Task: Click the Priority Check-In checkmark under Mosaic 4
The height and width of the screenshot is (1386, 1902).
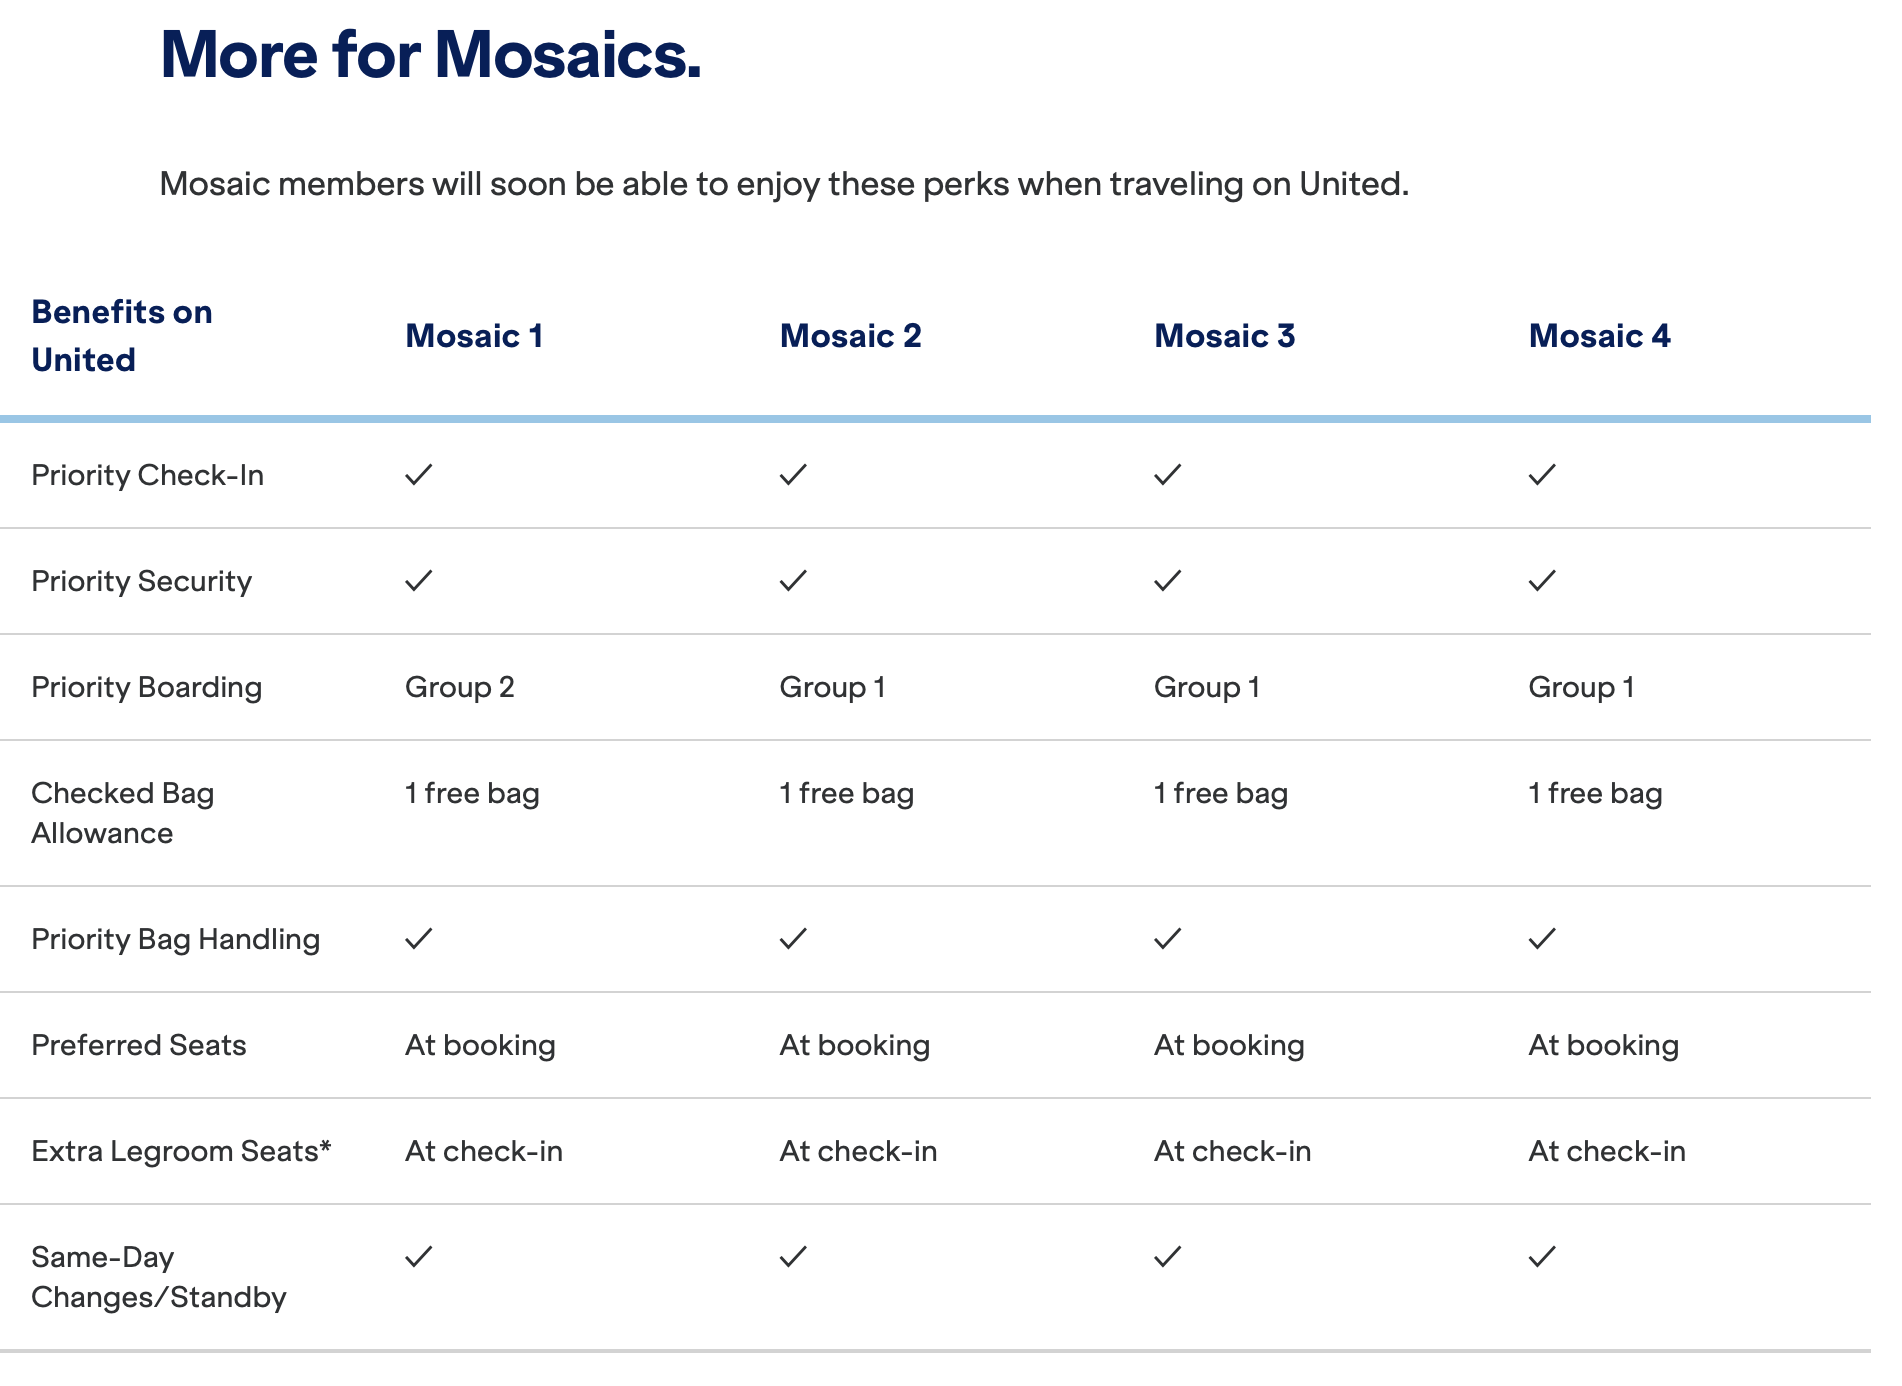Action: [1542, 475]
